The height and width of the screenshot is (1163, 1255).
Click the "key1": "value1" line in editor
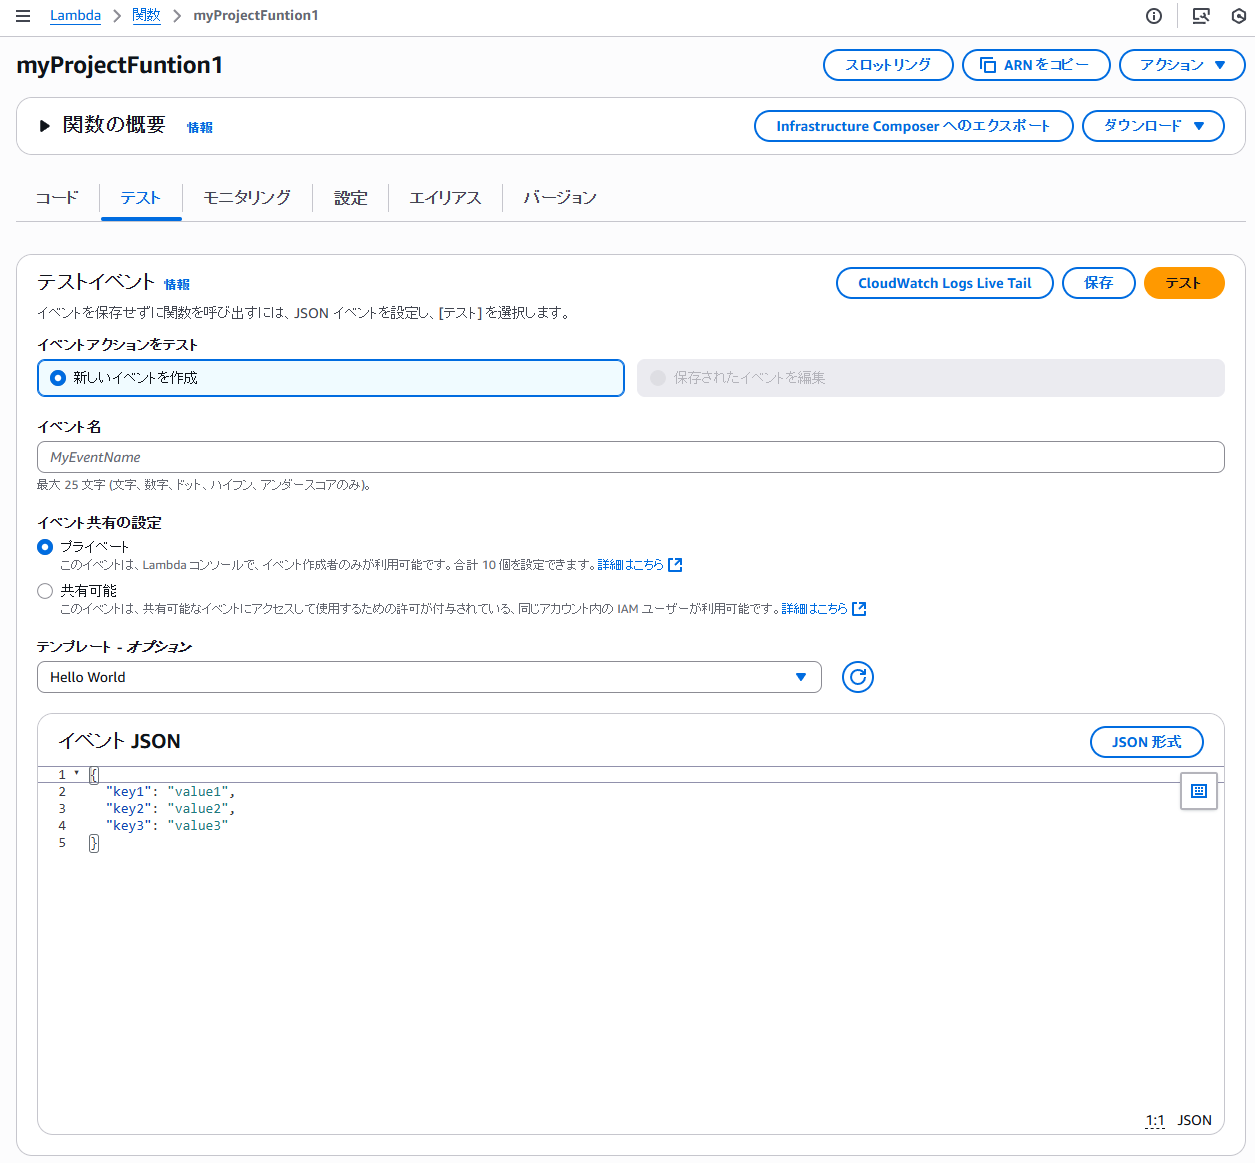coord(170,792)
